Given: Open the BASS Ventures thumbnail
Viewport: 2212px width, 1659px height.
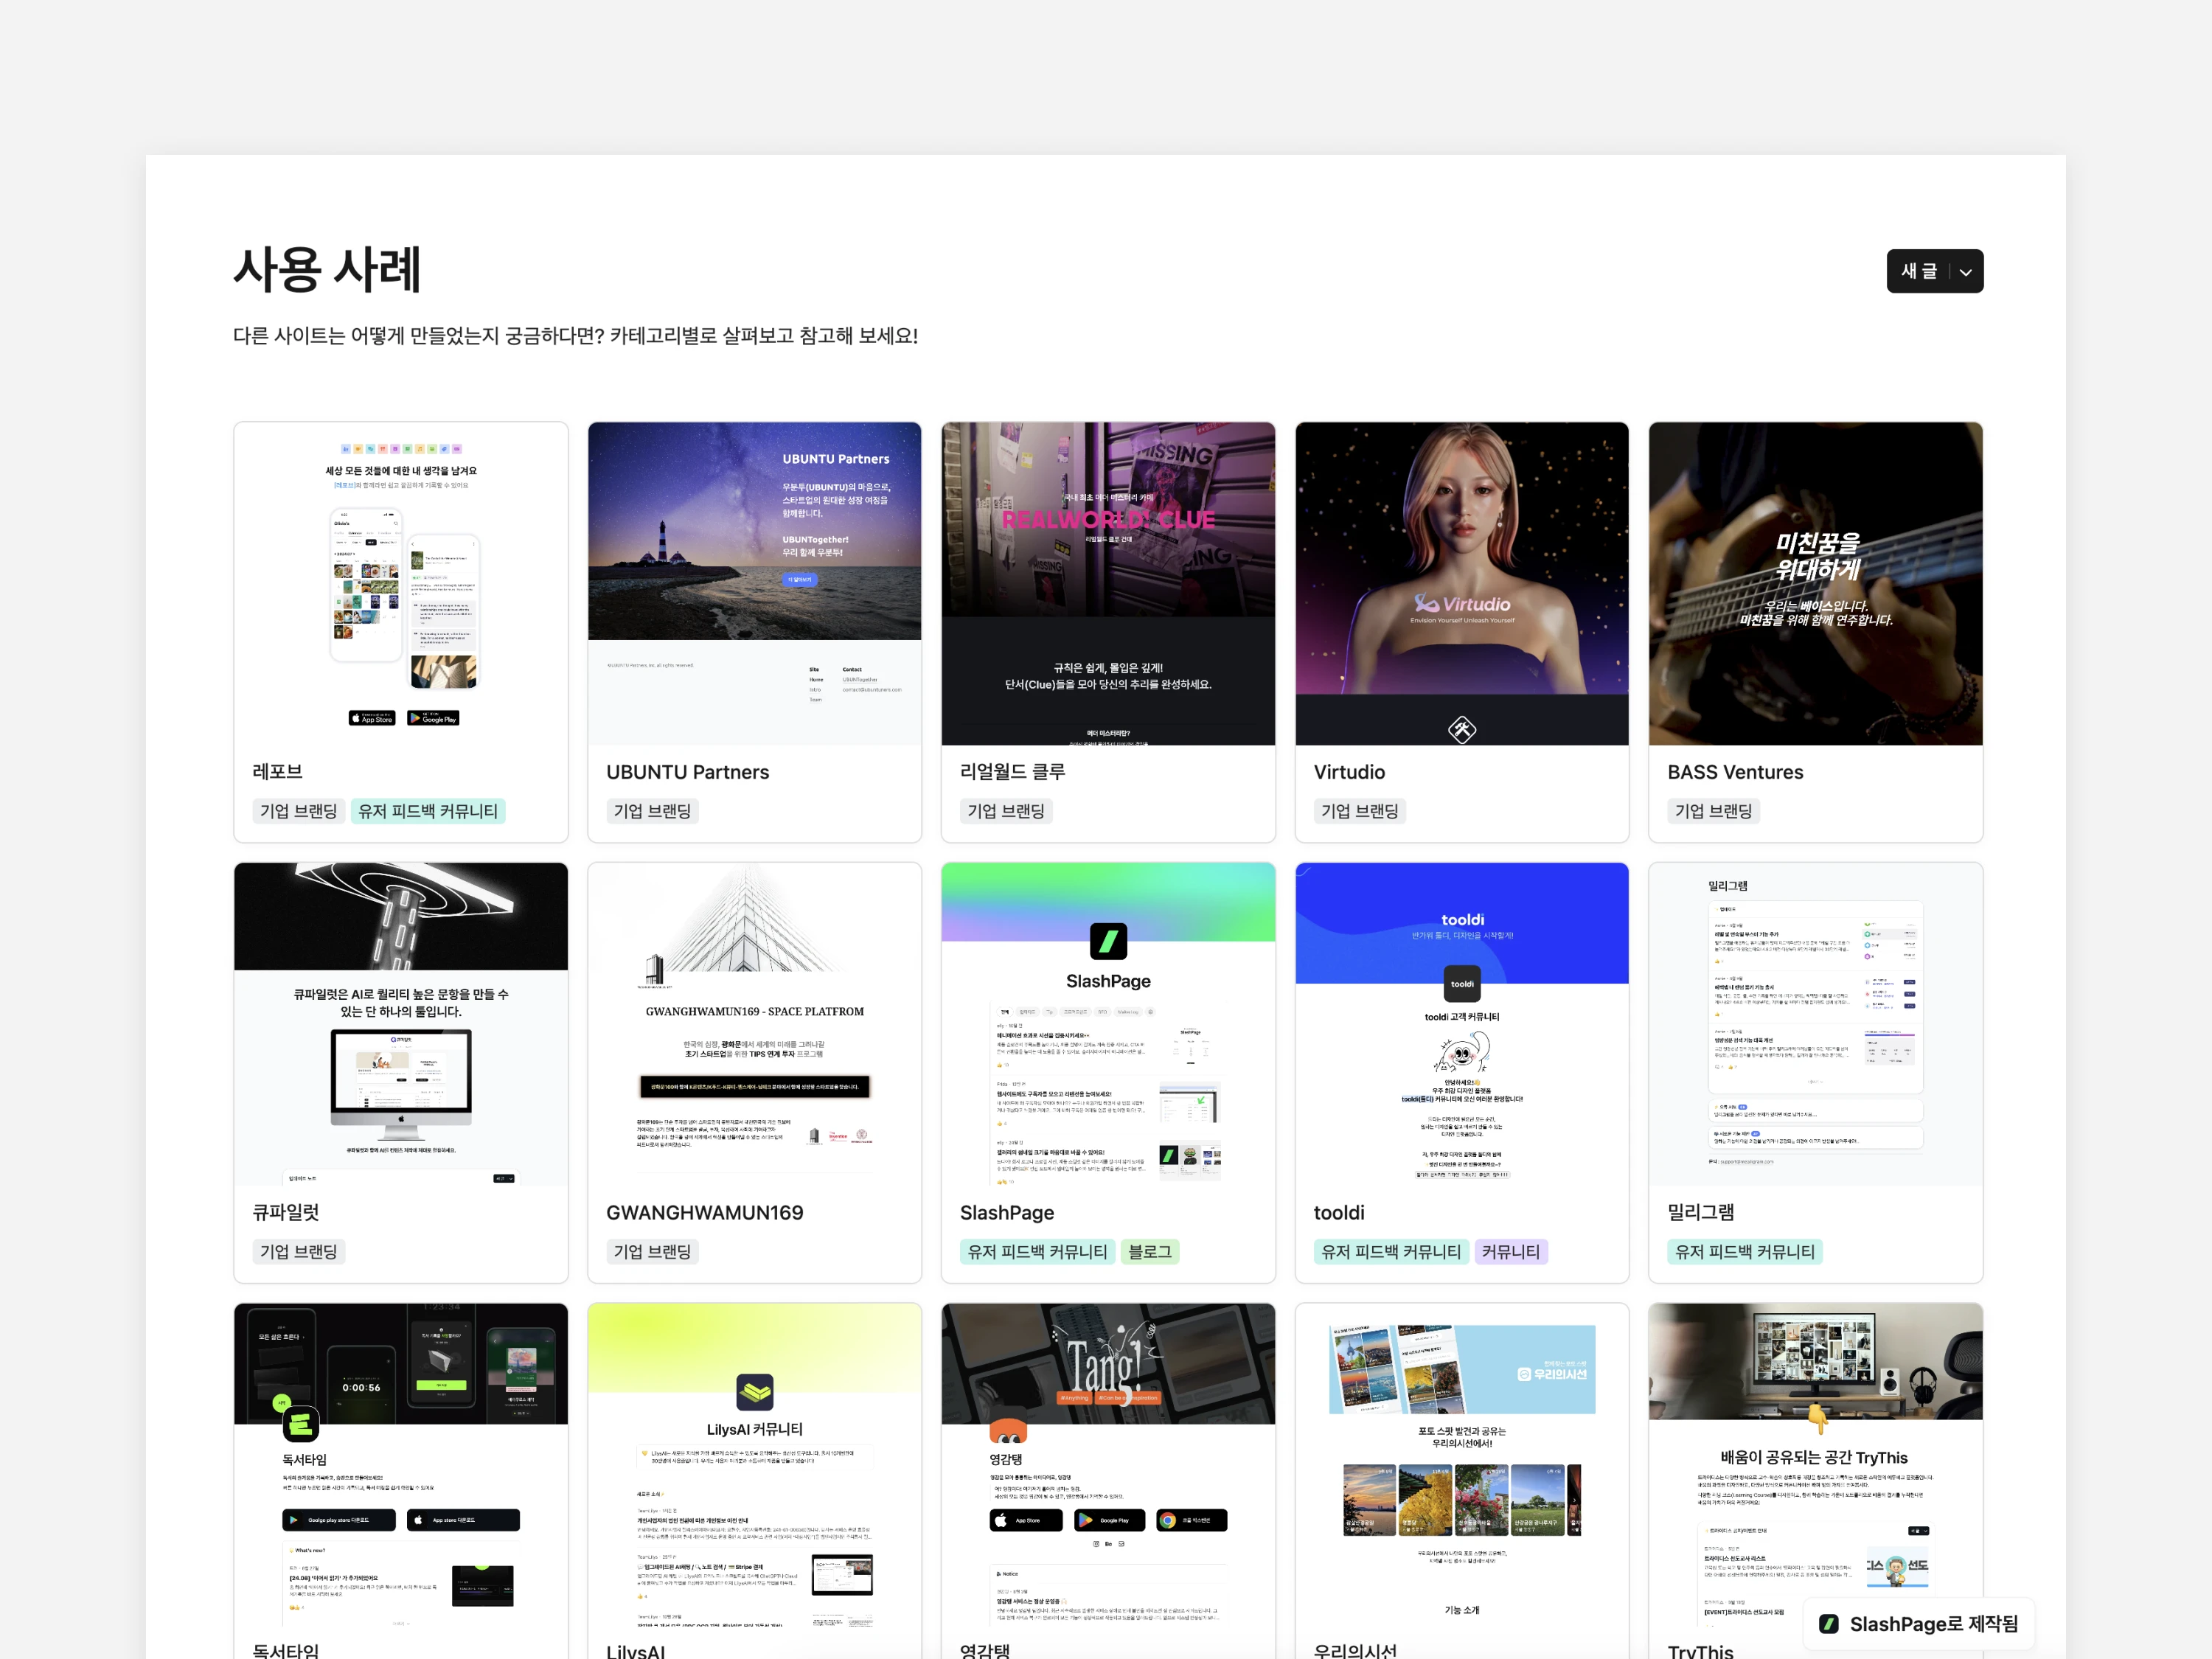Looking at the screenshot, I should pos(1816,584).
